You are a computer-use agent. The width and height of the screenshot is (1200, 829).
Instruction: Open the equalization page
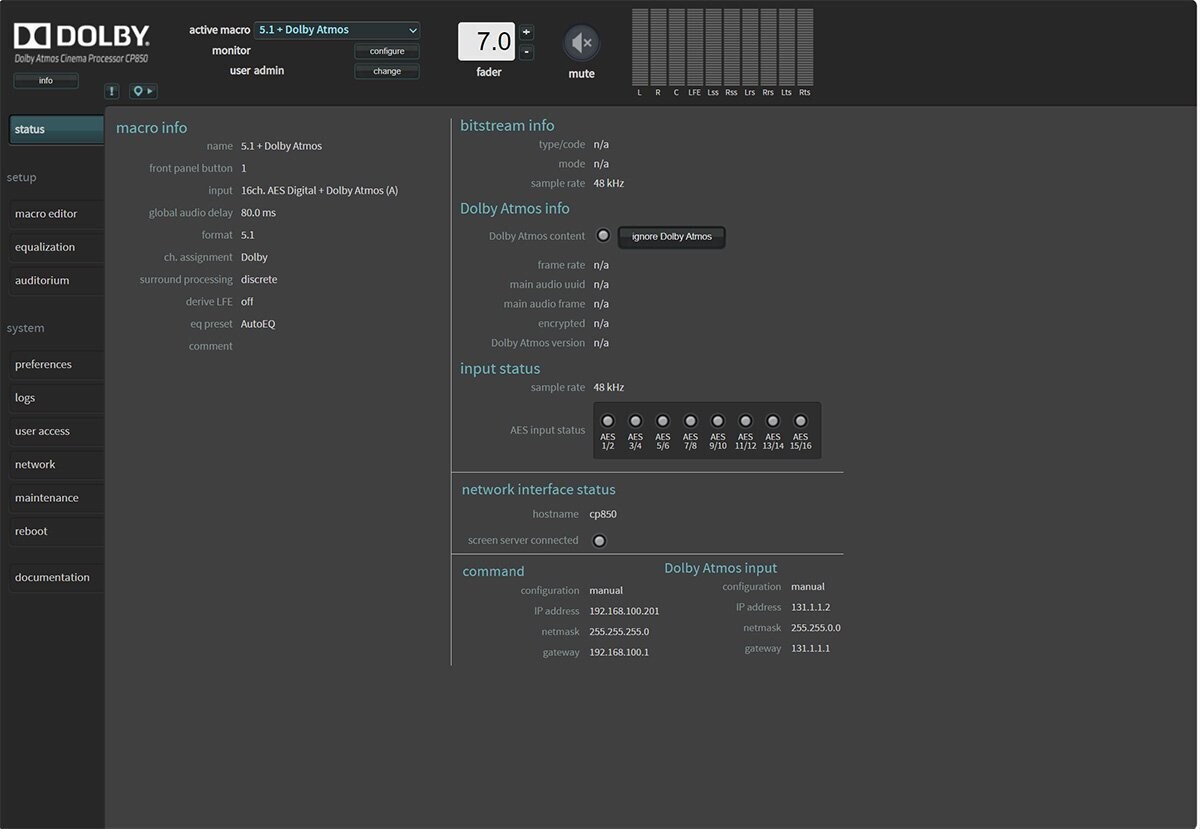click(x=56, y=247)
